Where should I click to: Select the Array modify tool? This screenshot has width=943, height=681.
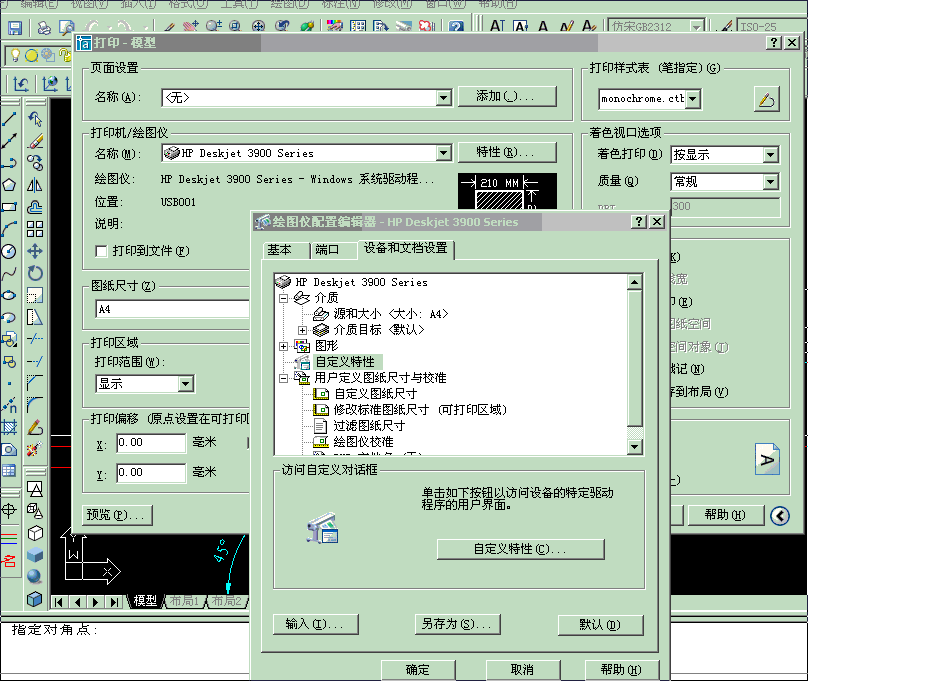pos(35,229)
